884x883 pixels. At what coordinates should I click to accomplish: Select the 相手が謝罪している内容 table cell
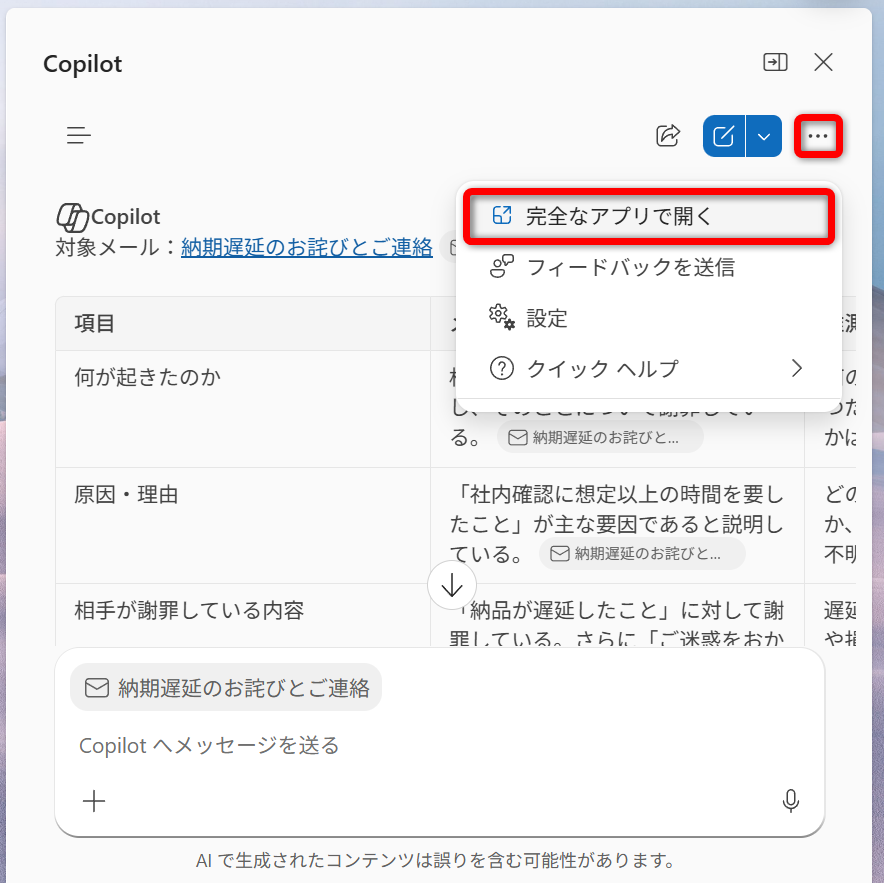click(243, 615)
